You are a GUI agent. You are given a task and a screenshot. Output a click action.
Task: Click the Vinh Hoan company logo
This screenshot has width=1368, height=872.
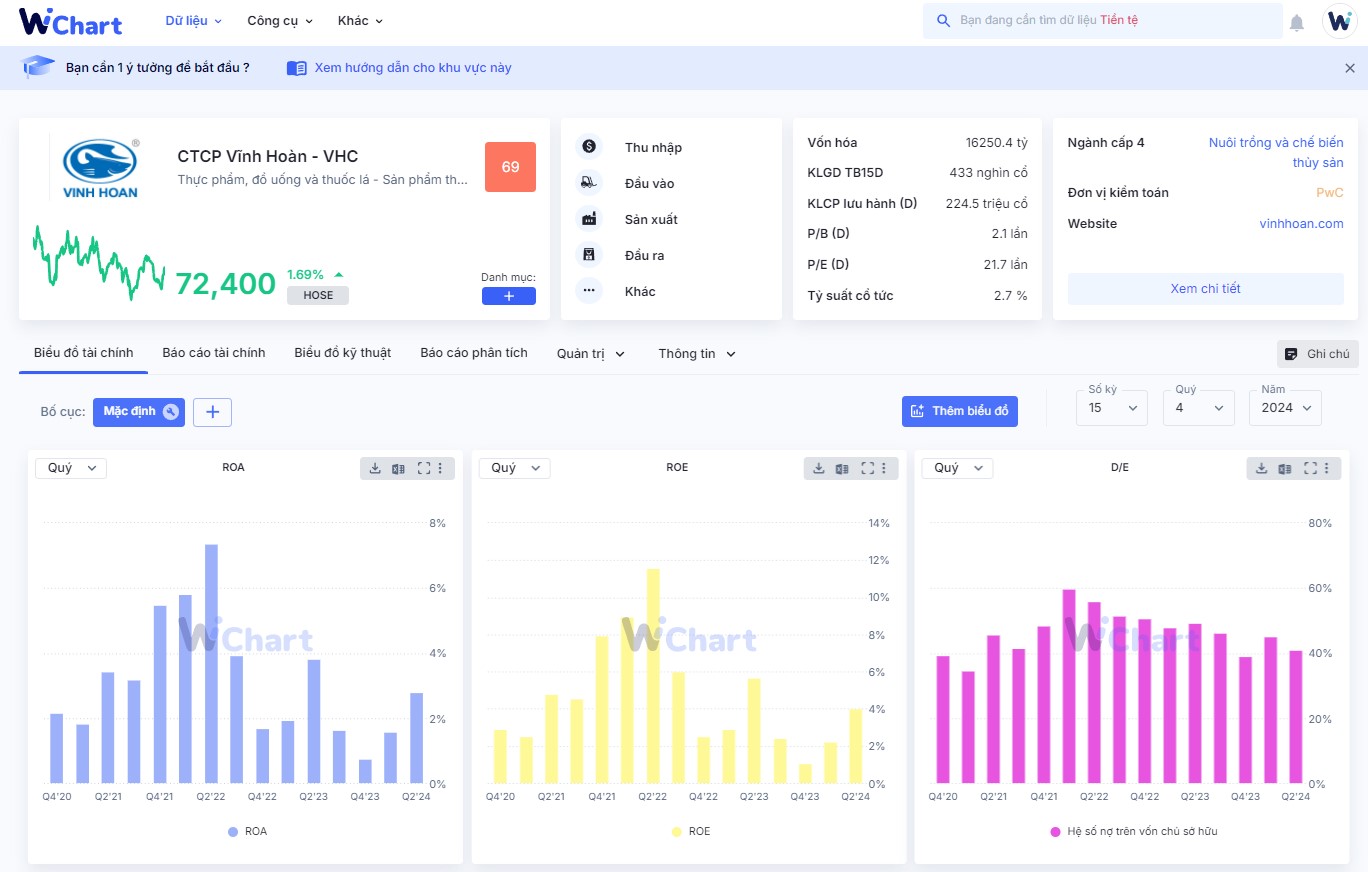pos(100,167)
